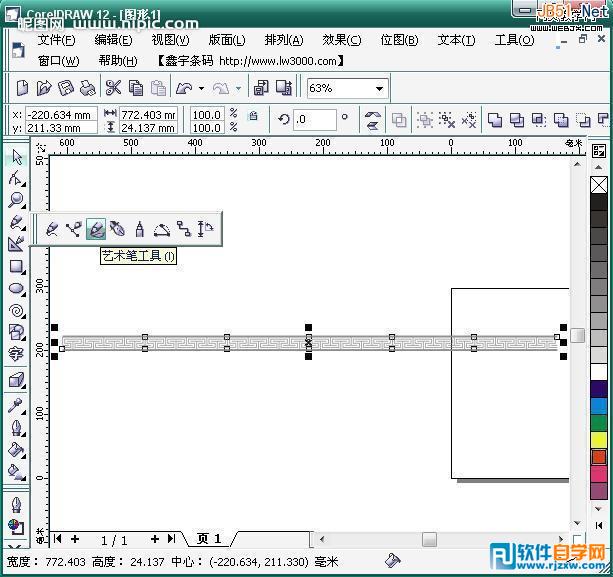
Task: Pick the yellow swatch in color palette
Action: tap(599, 440)
